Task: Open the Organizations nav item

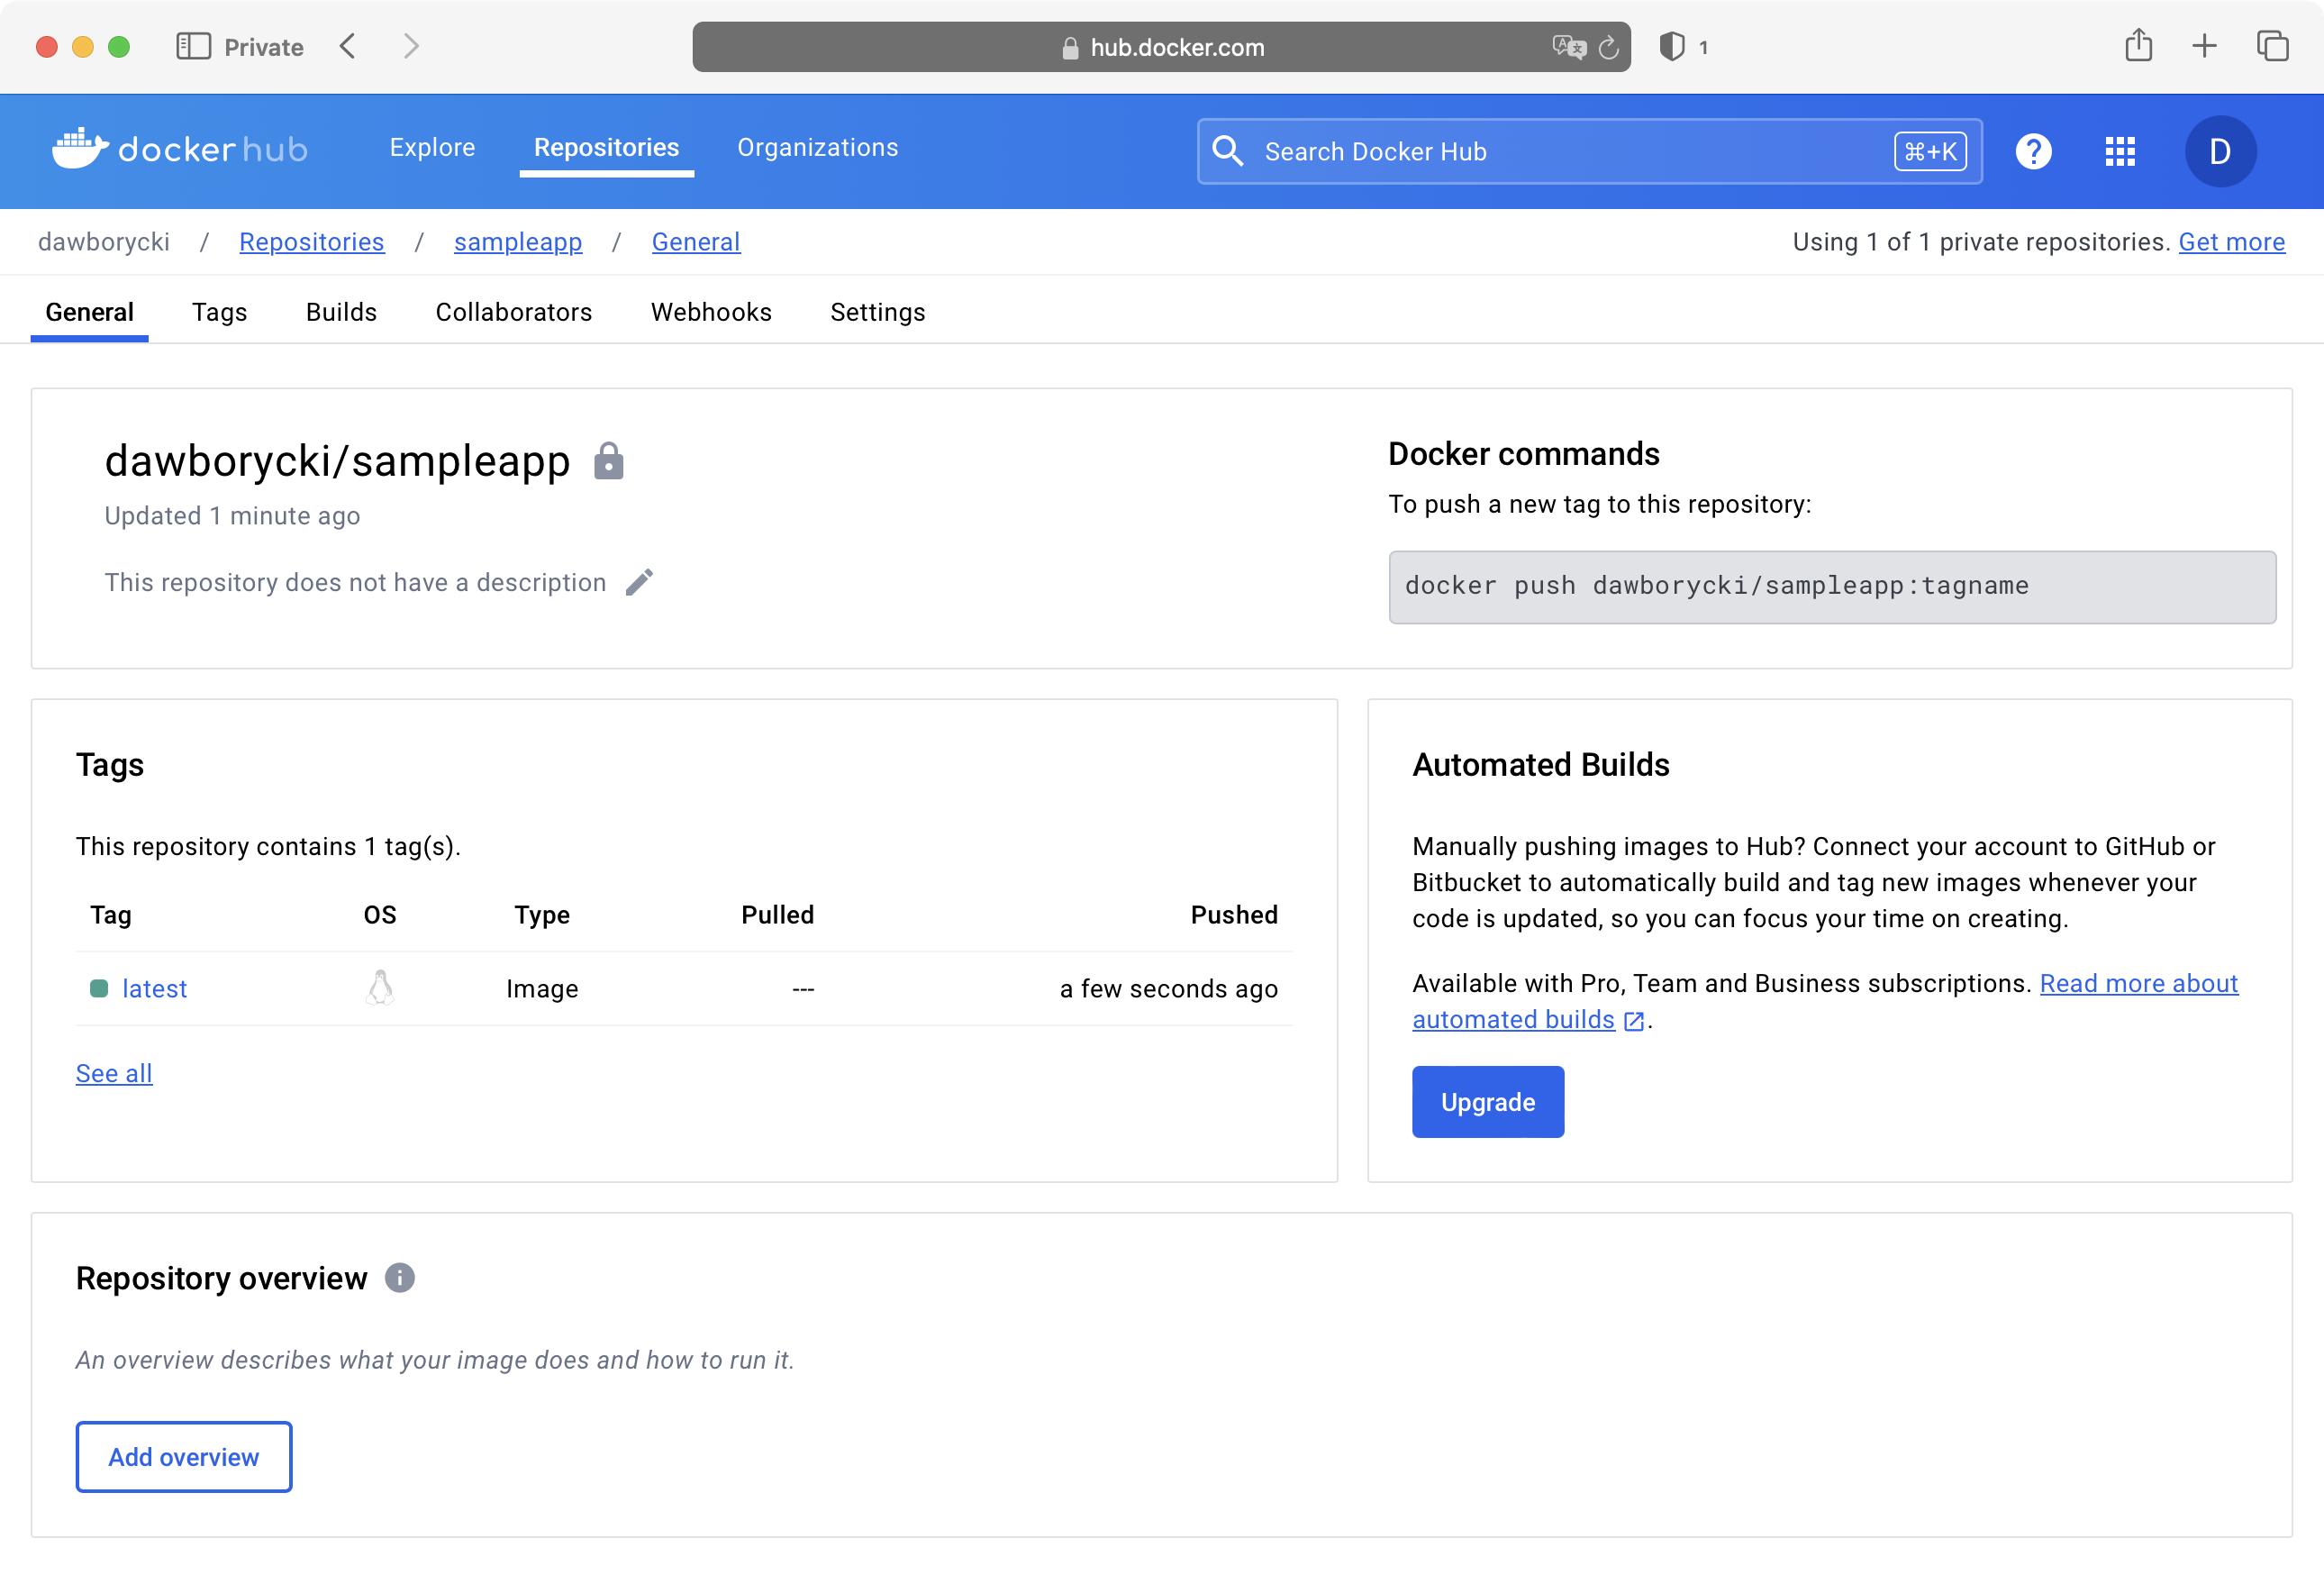Action: tap(817, 147)
